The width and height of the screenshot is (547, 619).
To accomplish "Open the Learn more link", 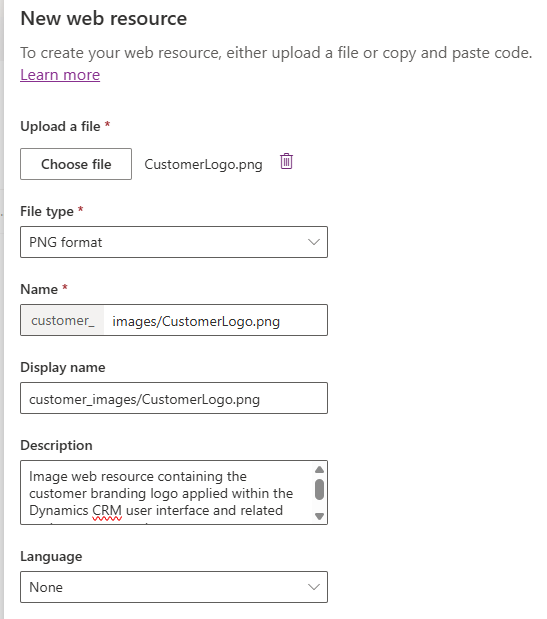I will coord(60,75).
